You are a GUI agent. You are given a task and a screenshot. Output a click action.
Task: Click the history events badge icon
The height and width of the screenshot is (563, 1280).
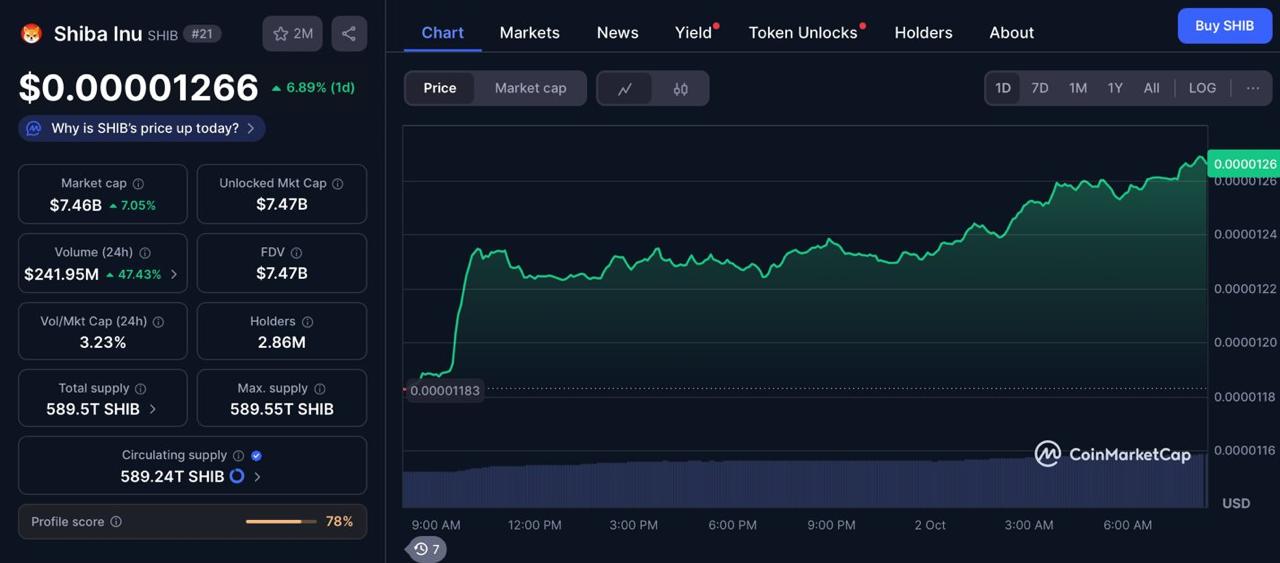(x=427, y=549)
